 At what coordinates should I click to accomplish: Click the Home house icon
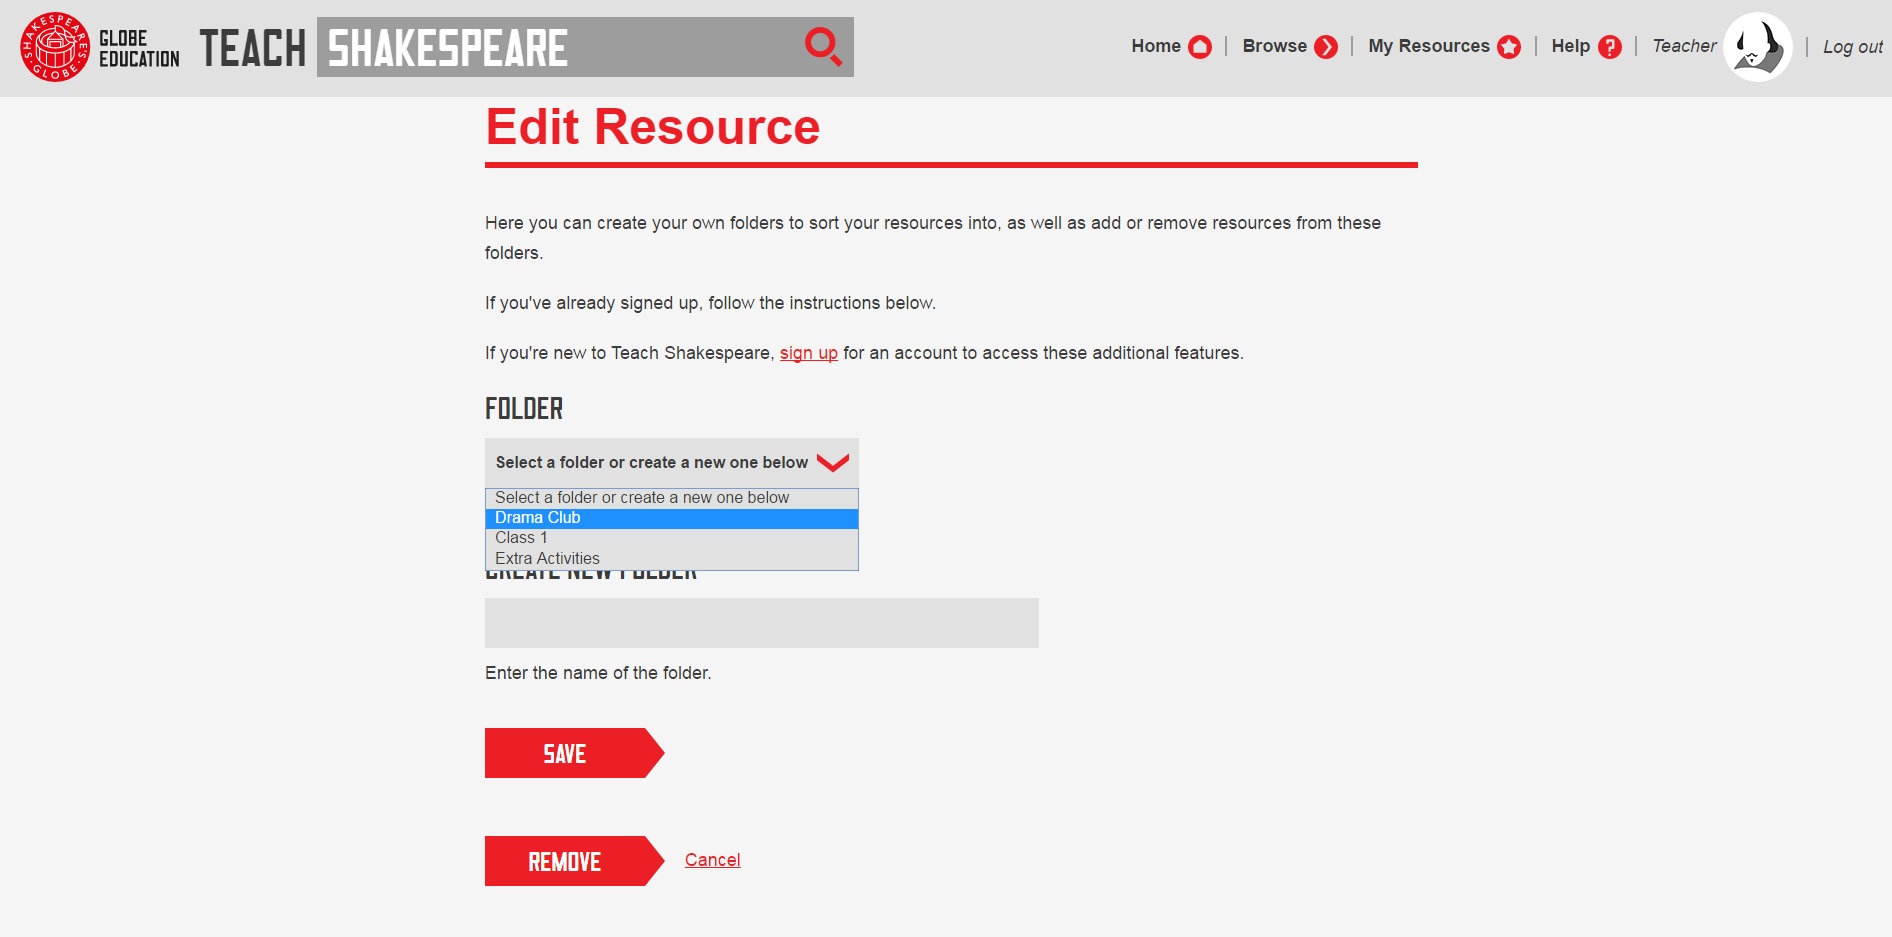(x=1200, y=47)
